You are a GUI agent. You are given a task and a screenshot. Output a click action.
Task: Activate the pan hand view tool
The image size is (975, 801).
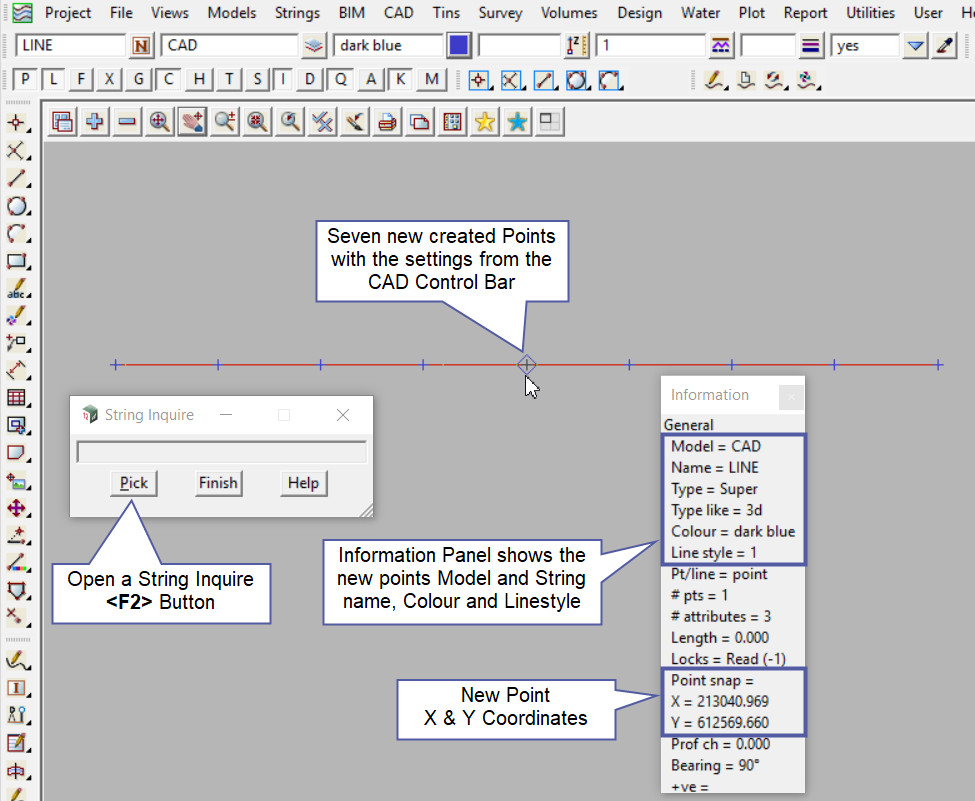click(x=191, y=122)
